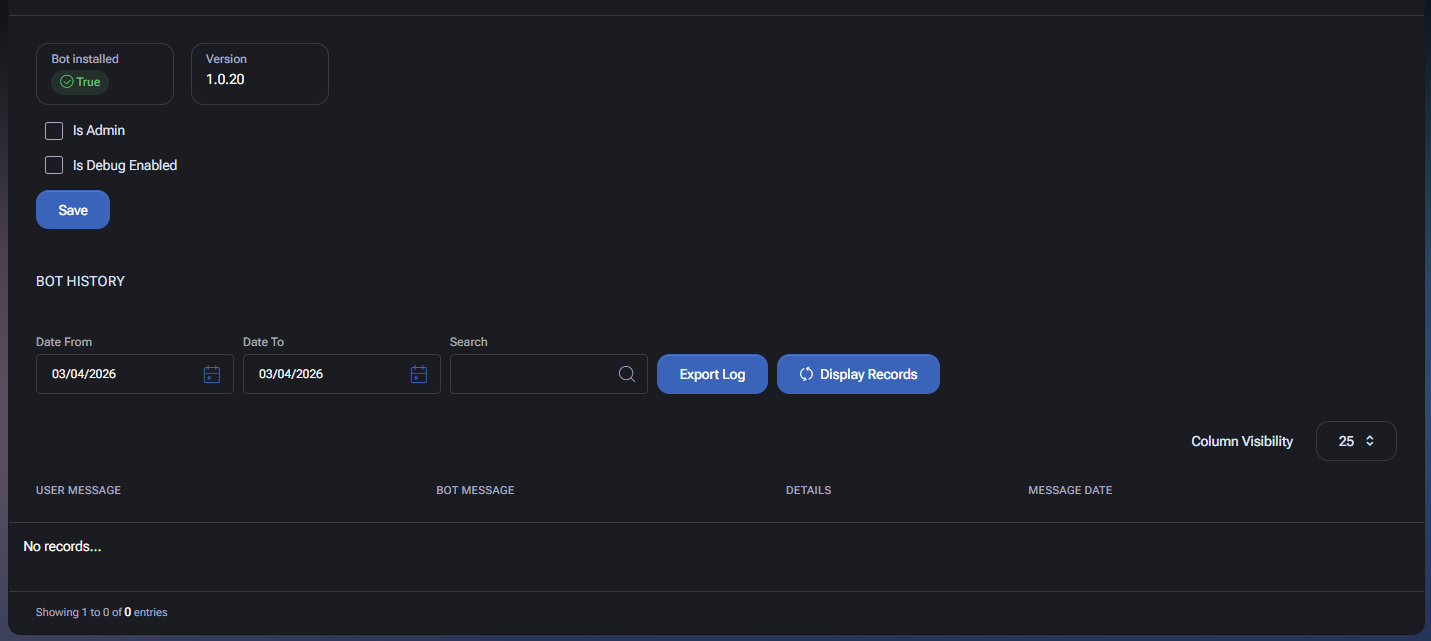Sort by the Bot Message column header
Viewport: 1431px width, 641px height.
tap(475, 490)
